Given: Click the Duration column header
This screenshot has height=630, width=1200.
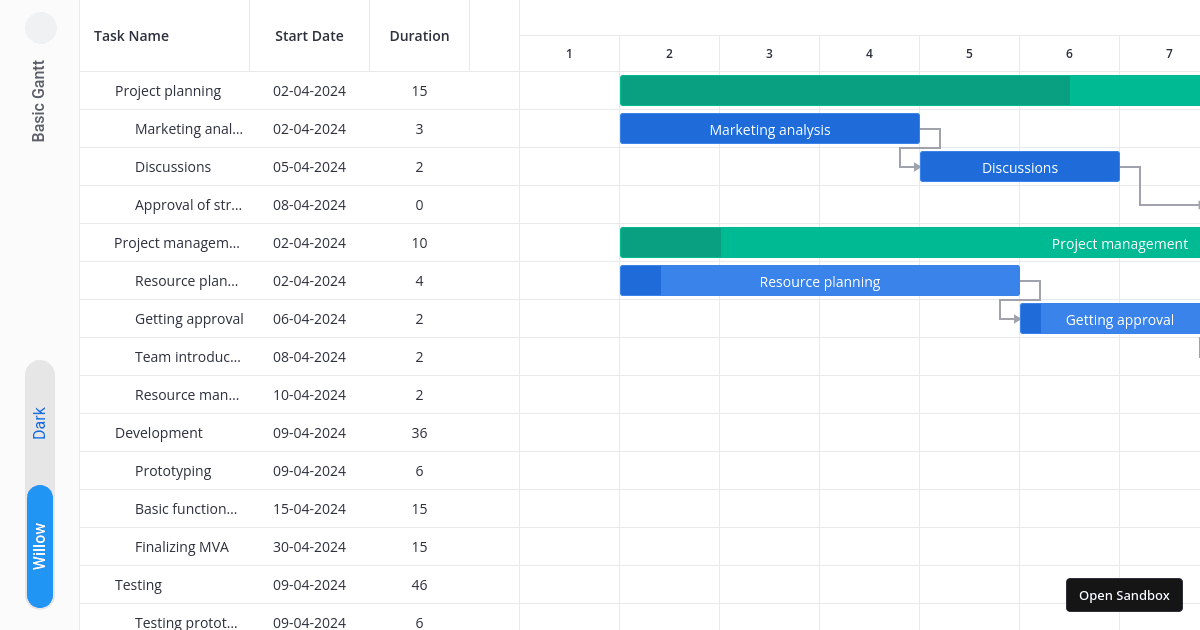Looking at the screenshot, I should [x=419, y=36].
